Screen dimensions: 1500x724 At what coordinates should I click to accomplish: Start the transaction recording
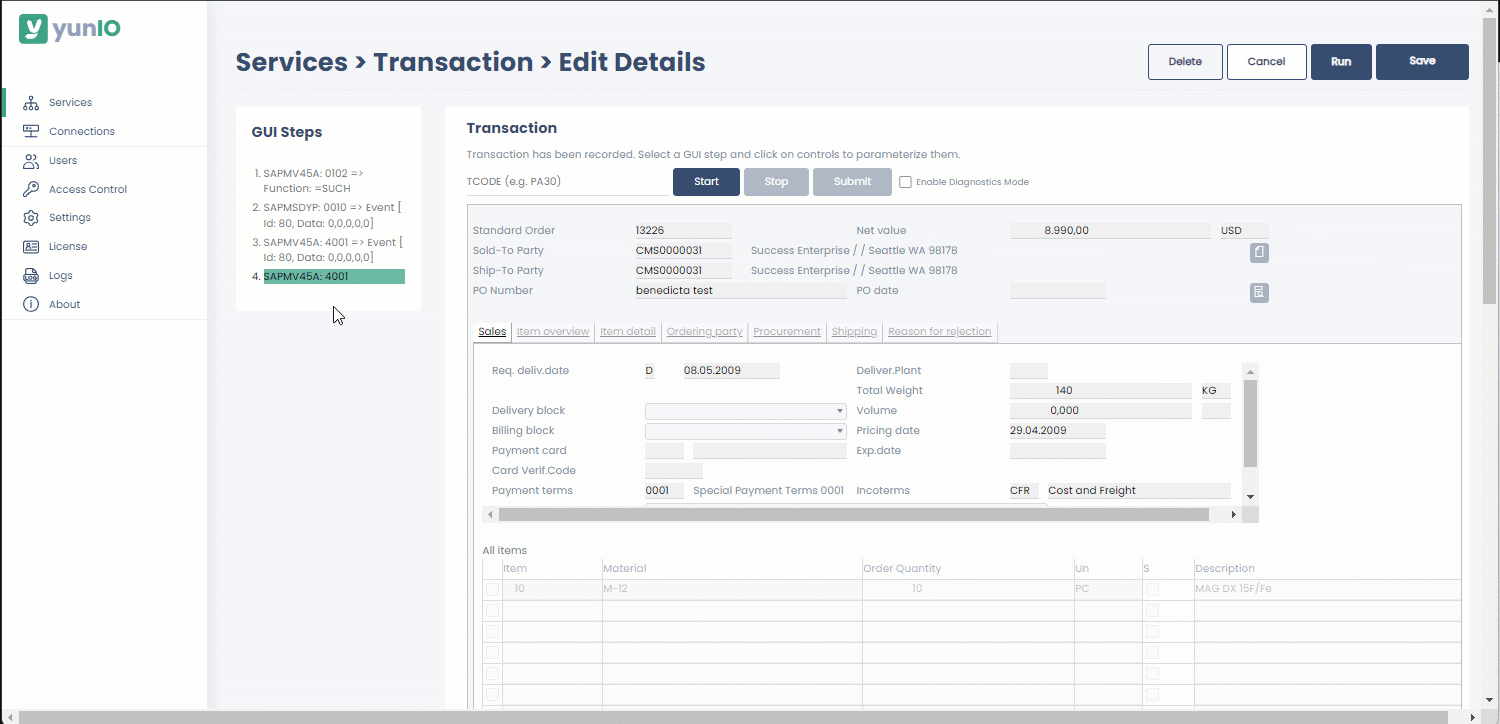click(706, 182)
